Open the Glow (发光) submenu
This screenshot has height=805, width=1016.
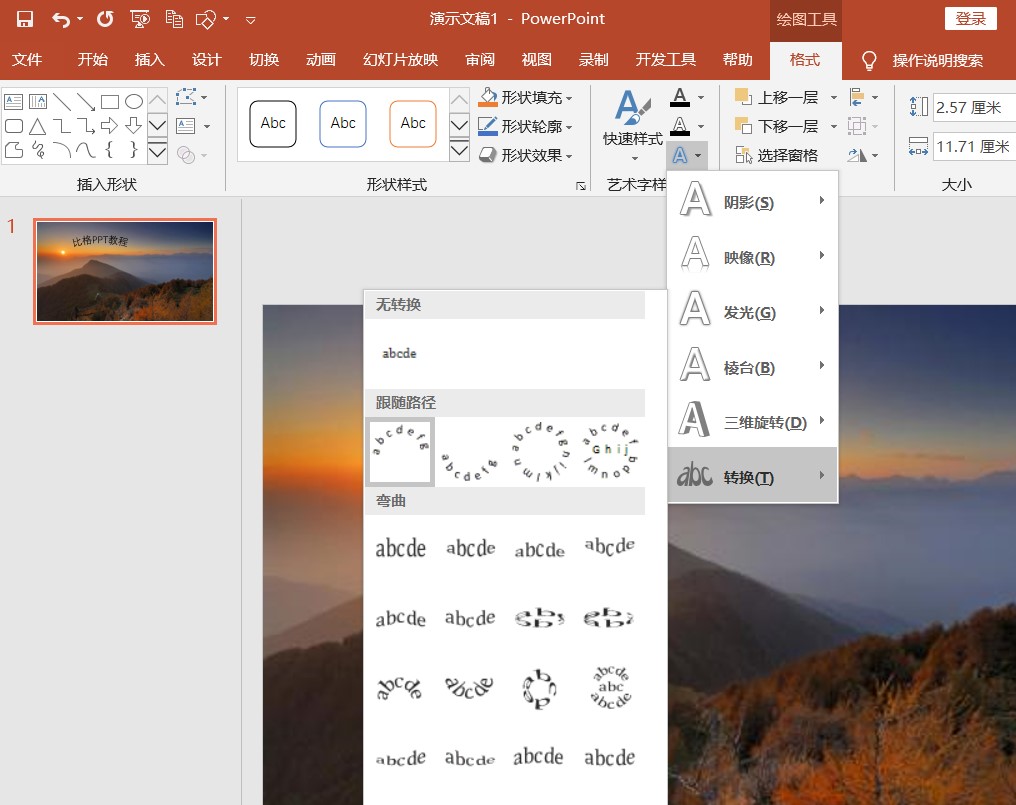752,312
